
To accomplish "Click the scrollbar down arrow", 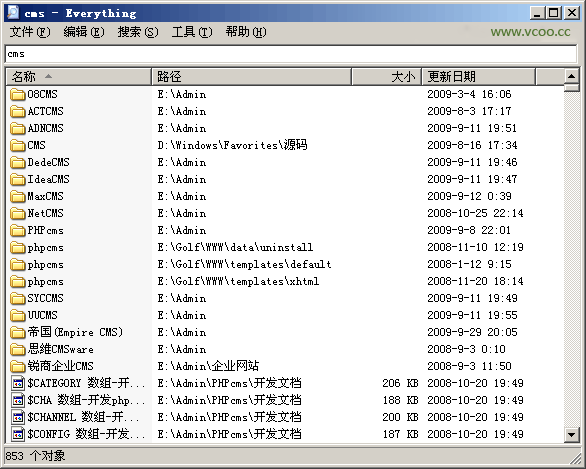I will click(x=571, y=435).
